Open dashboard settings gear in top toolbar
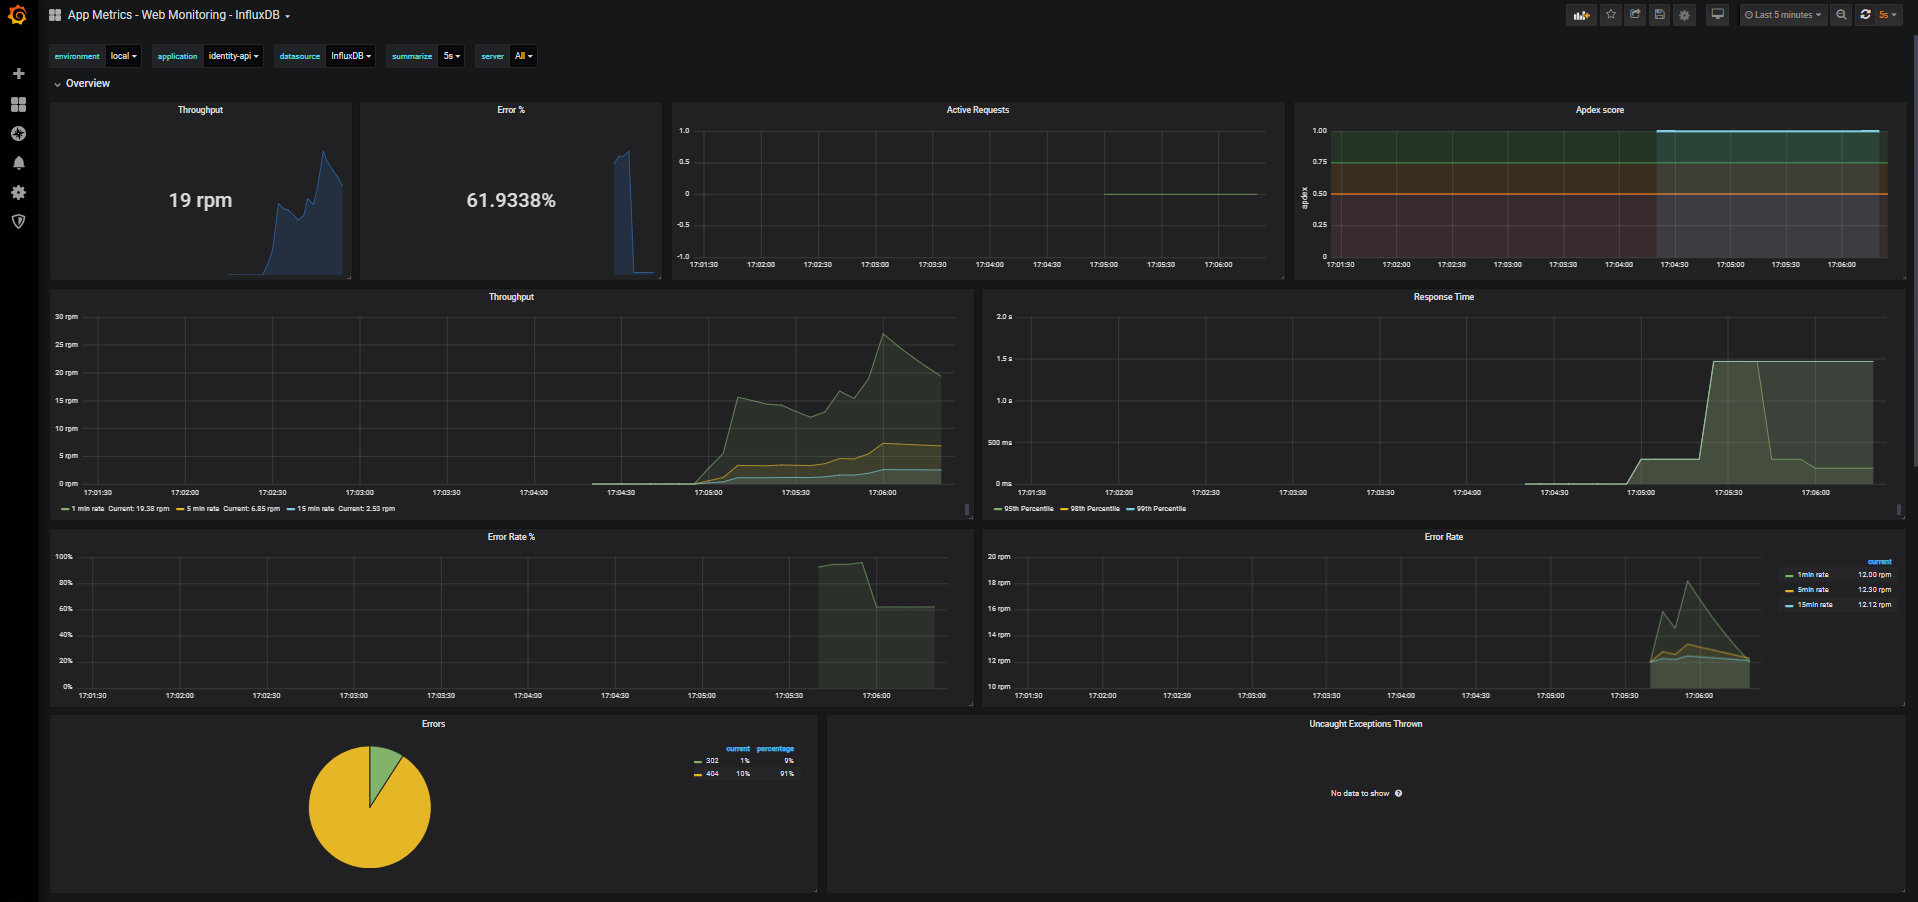 click(x=1685, y=15)
